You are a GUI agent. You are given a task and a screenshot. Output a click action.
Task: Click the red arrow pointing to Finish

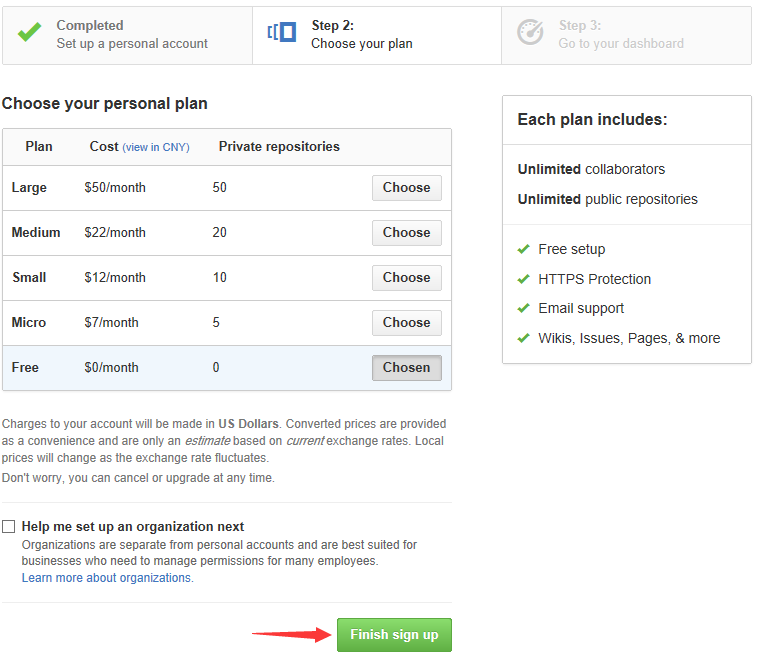(x=292, y=634)
